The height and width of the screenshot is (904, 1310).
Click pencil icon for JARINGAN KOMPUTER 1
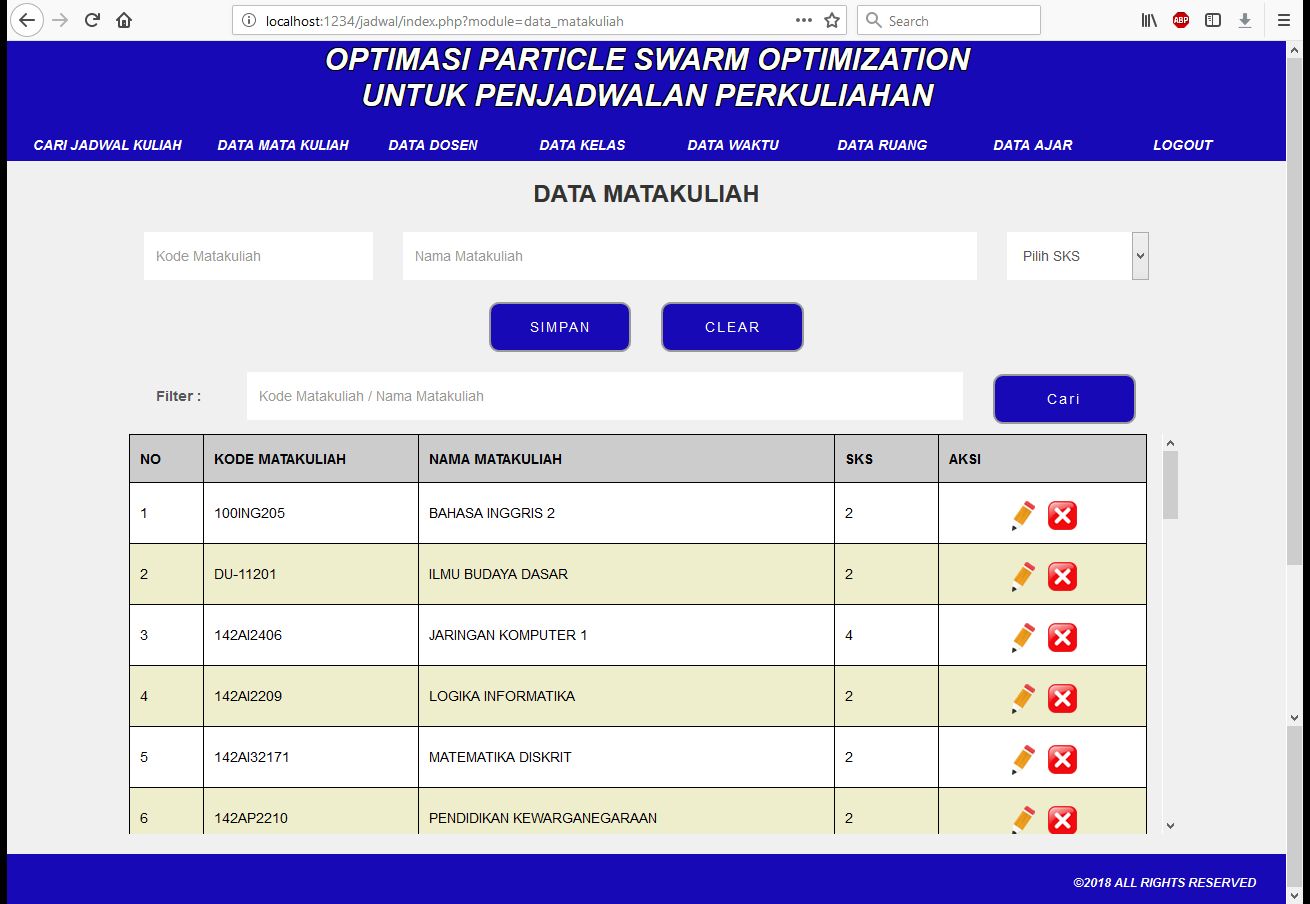pos(1023,637)
